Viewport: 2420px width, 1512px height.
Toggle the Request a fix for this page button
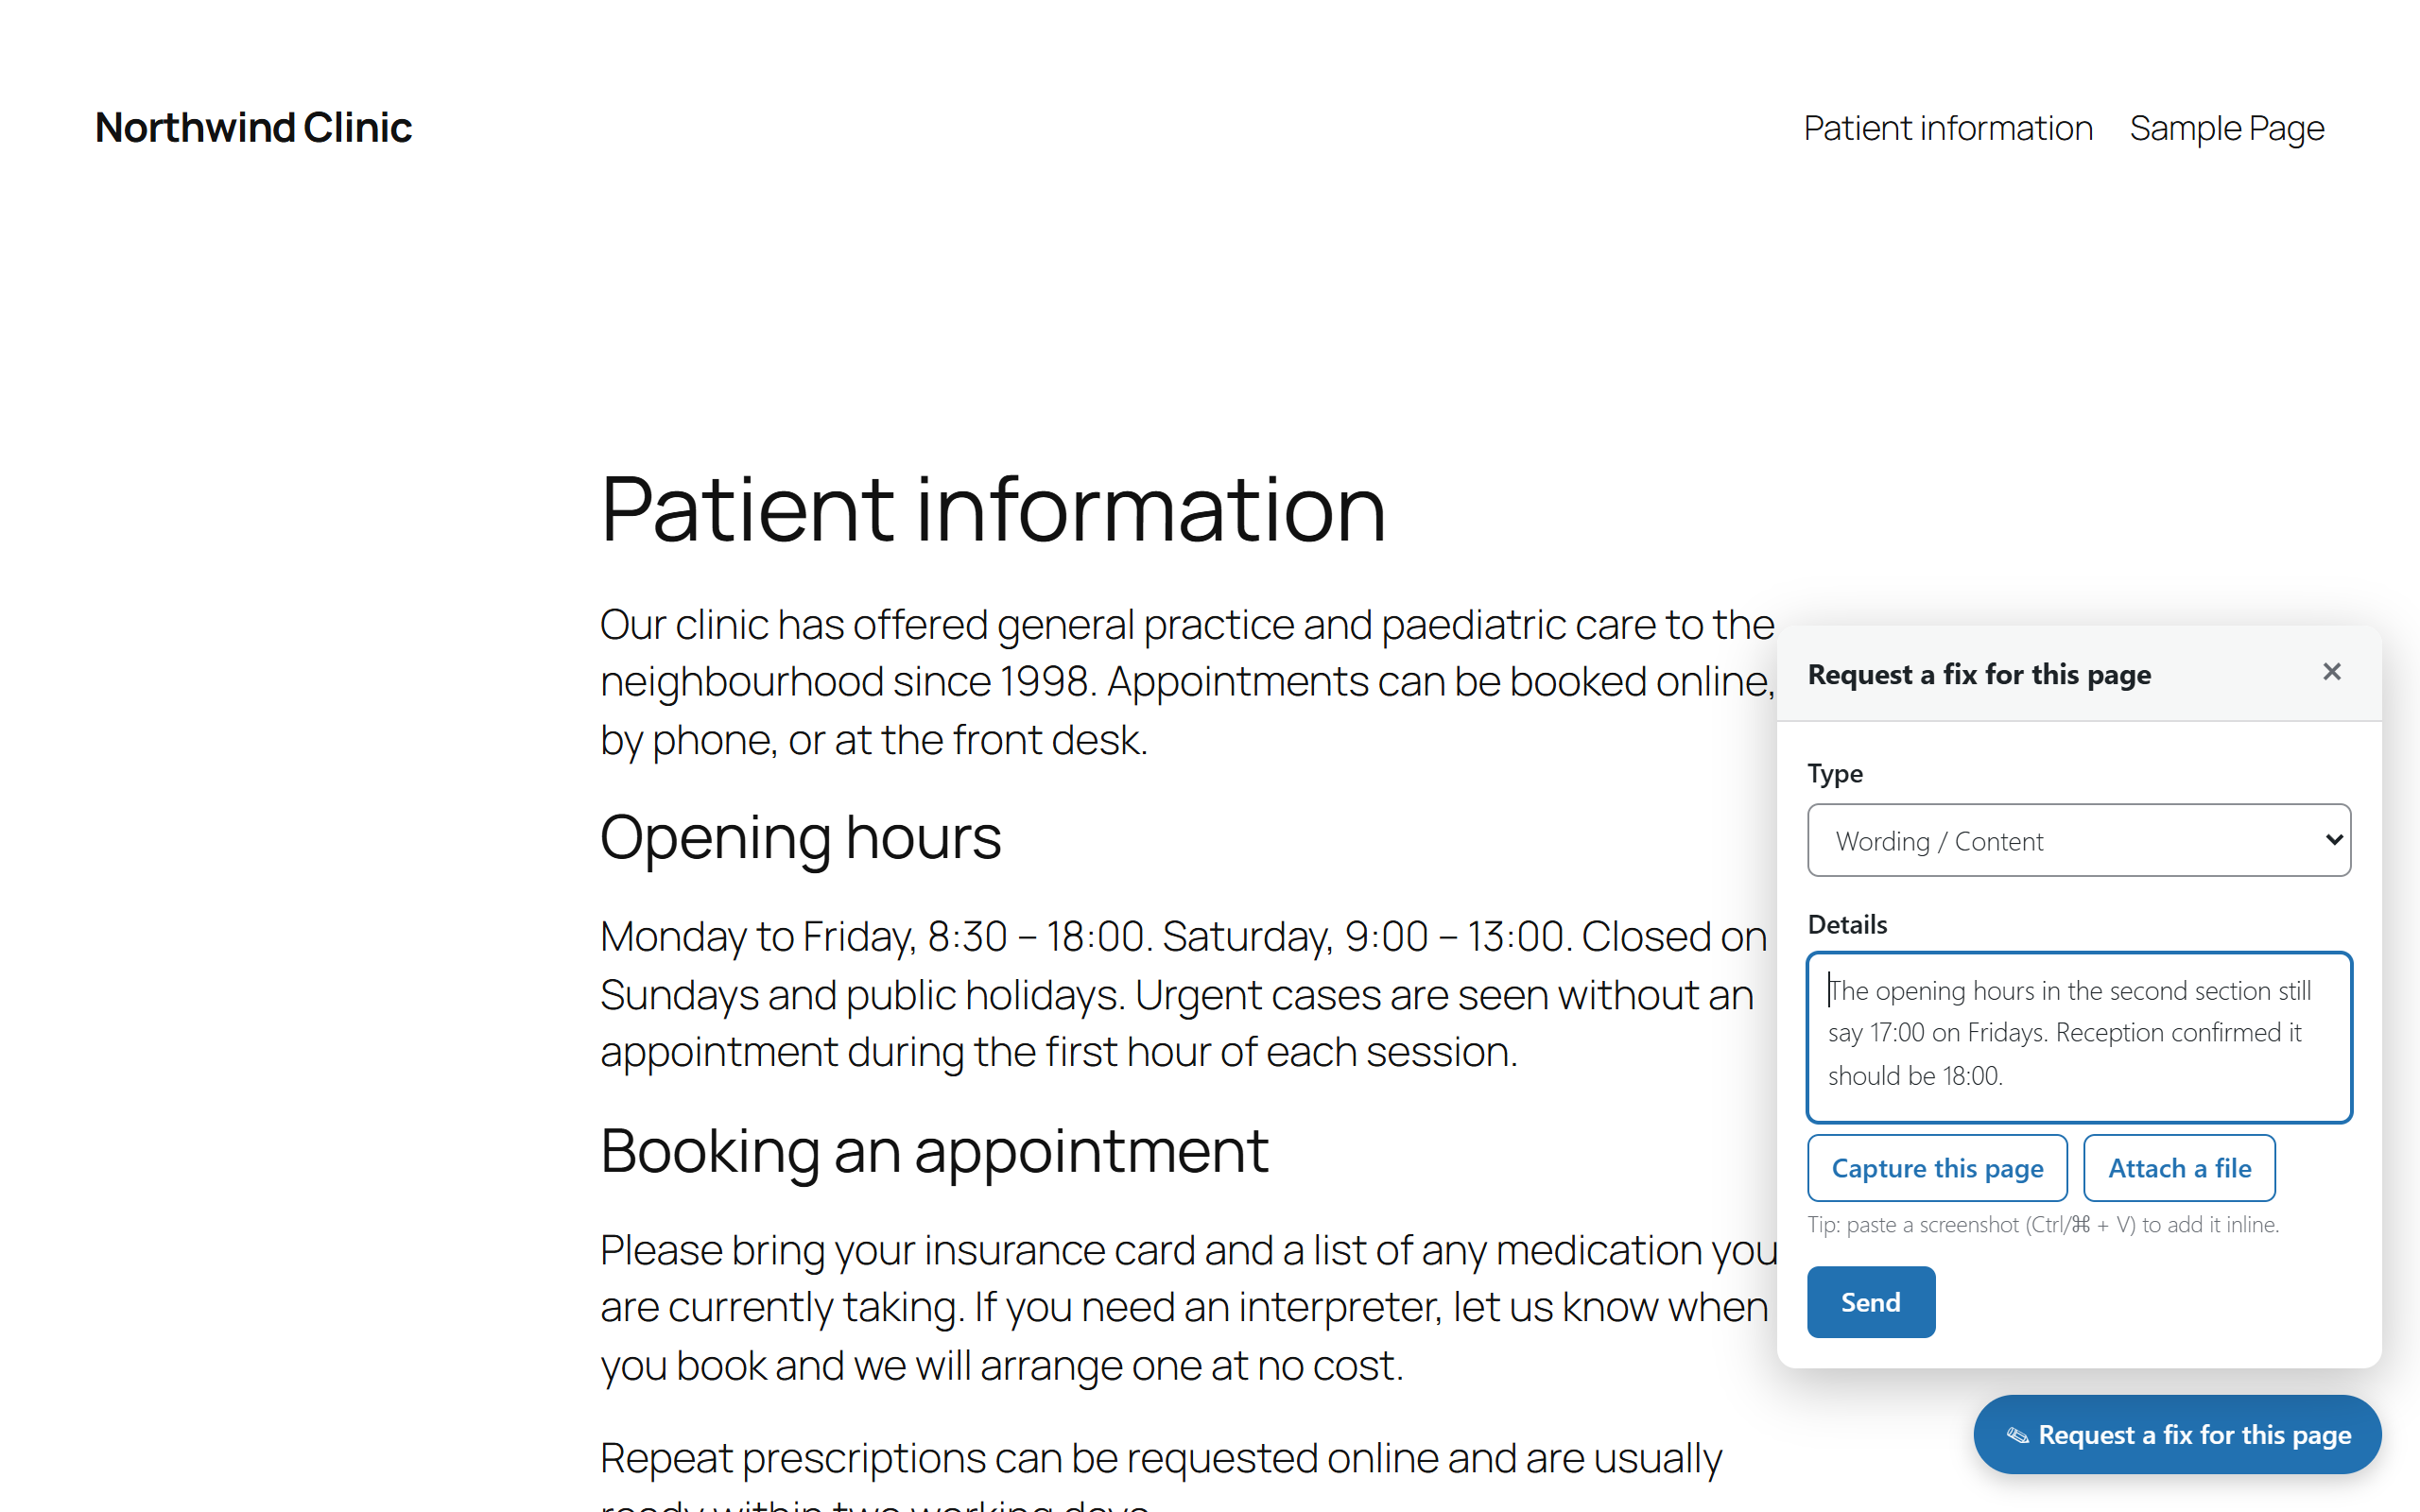(2177, 1435)
